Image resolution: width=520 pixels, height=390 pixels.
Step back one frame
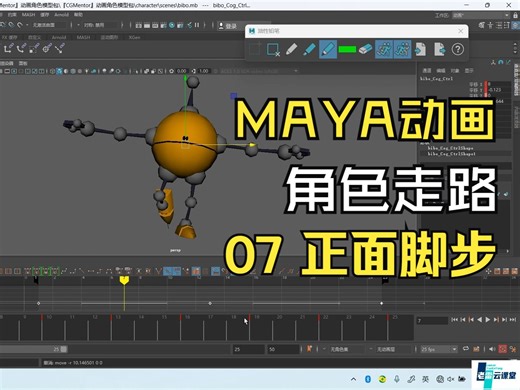point(463,320)
